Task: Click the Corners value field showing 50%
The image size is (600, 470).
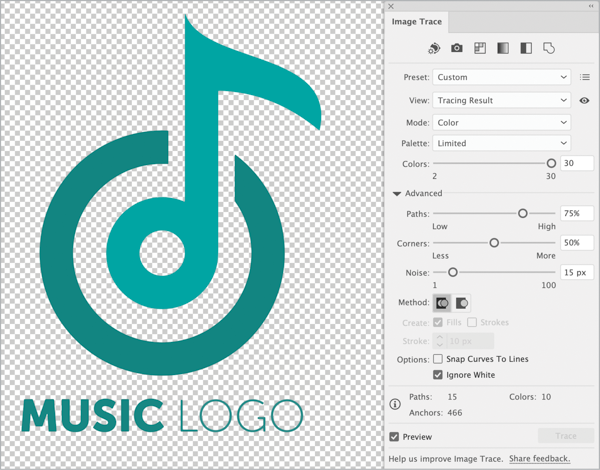Action: (x=577, y=243)
